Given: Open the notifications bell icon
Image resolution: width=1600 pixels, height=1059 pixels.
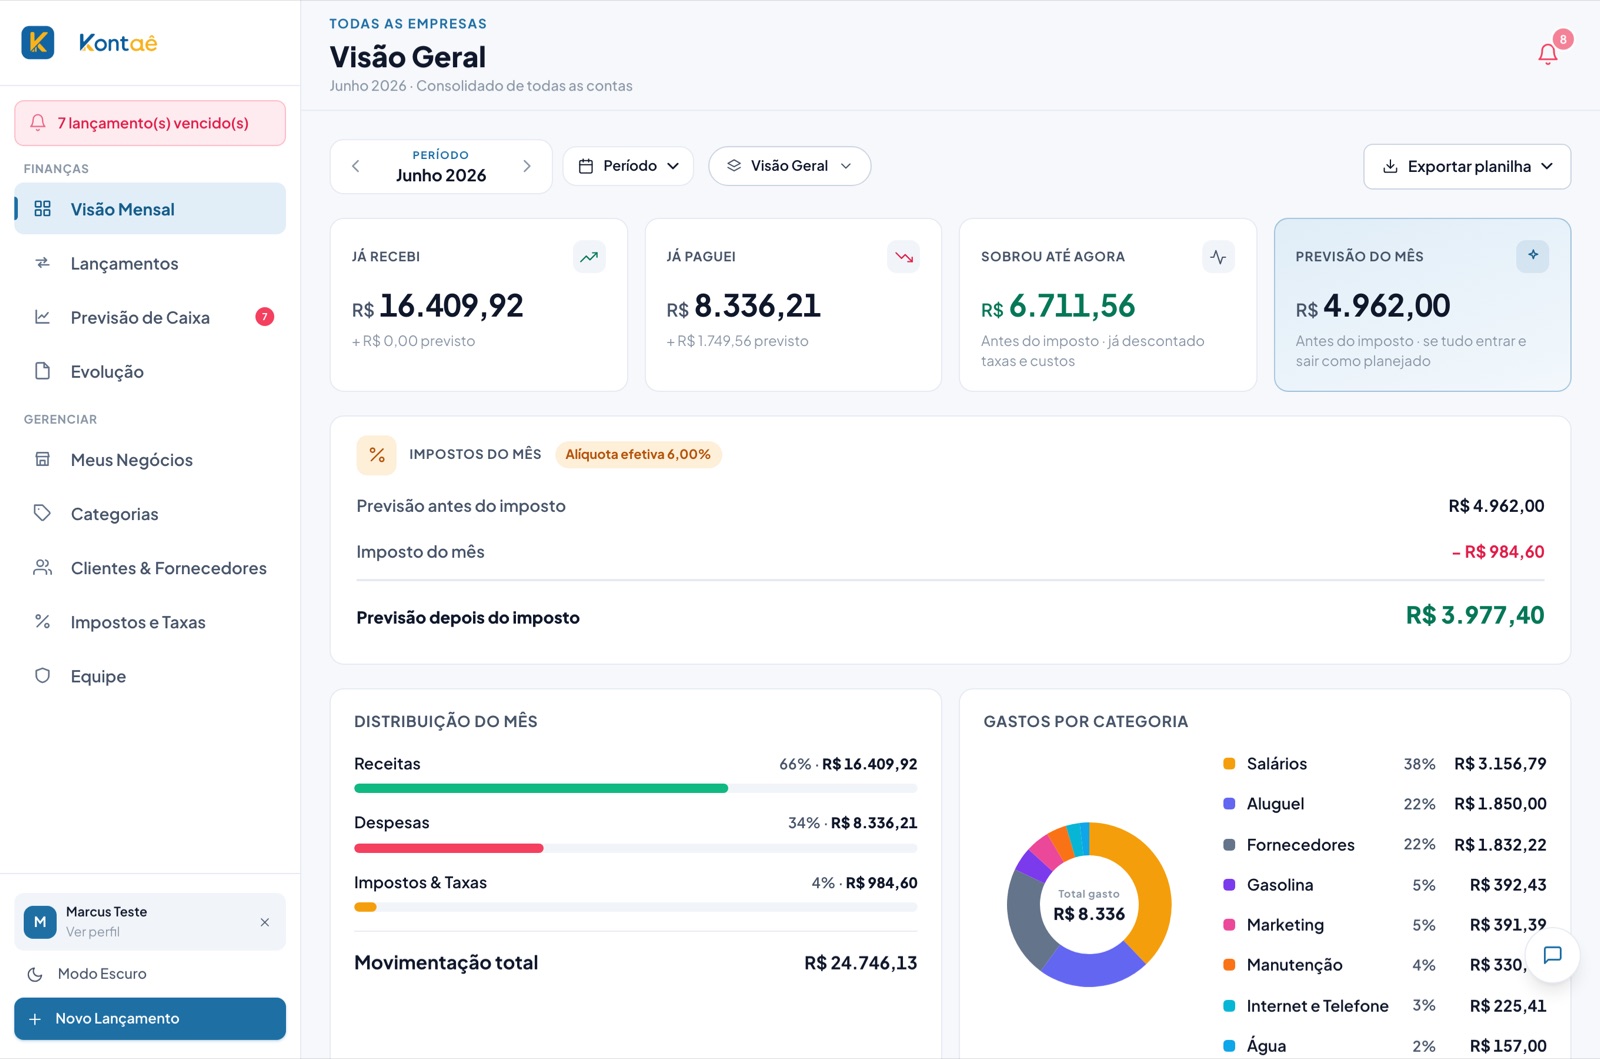Looking at the screenshot, I should [1547, 54].
